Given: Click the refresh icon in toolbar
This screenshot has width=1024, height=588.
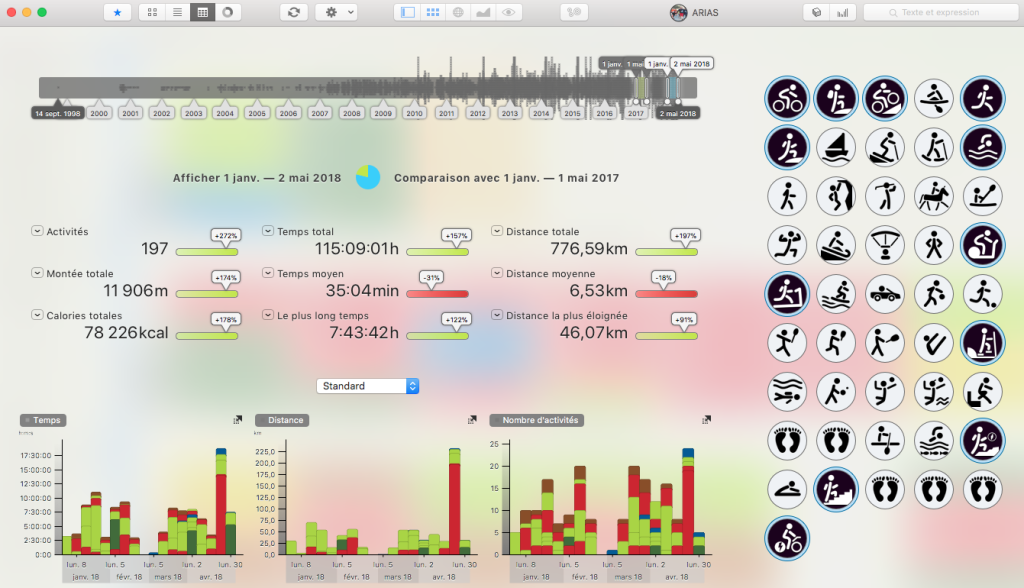Looking at the screenshot, I should [x=293, y=13].
